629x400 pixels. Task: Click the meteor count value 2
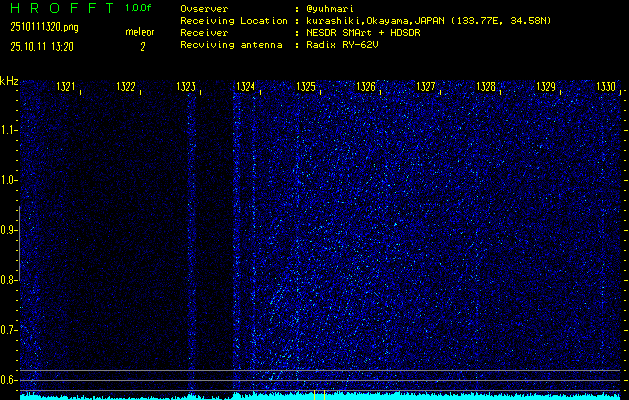pos(142,47)
